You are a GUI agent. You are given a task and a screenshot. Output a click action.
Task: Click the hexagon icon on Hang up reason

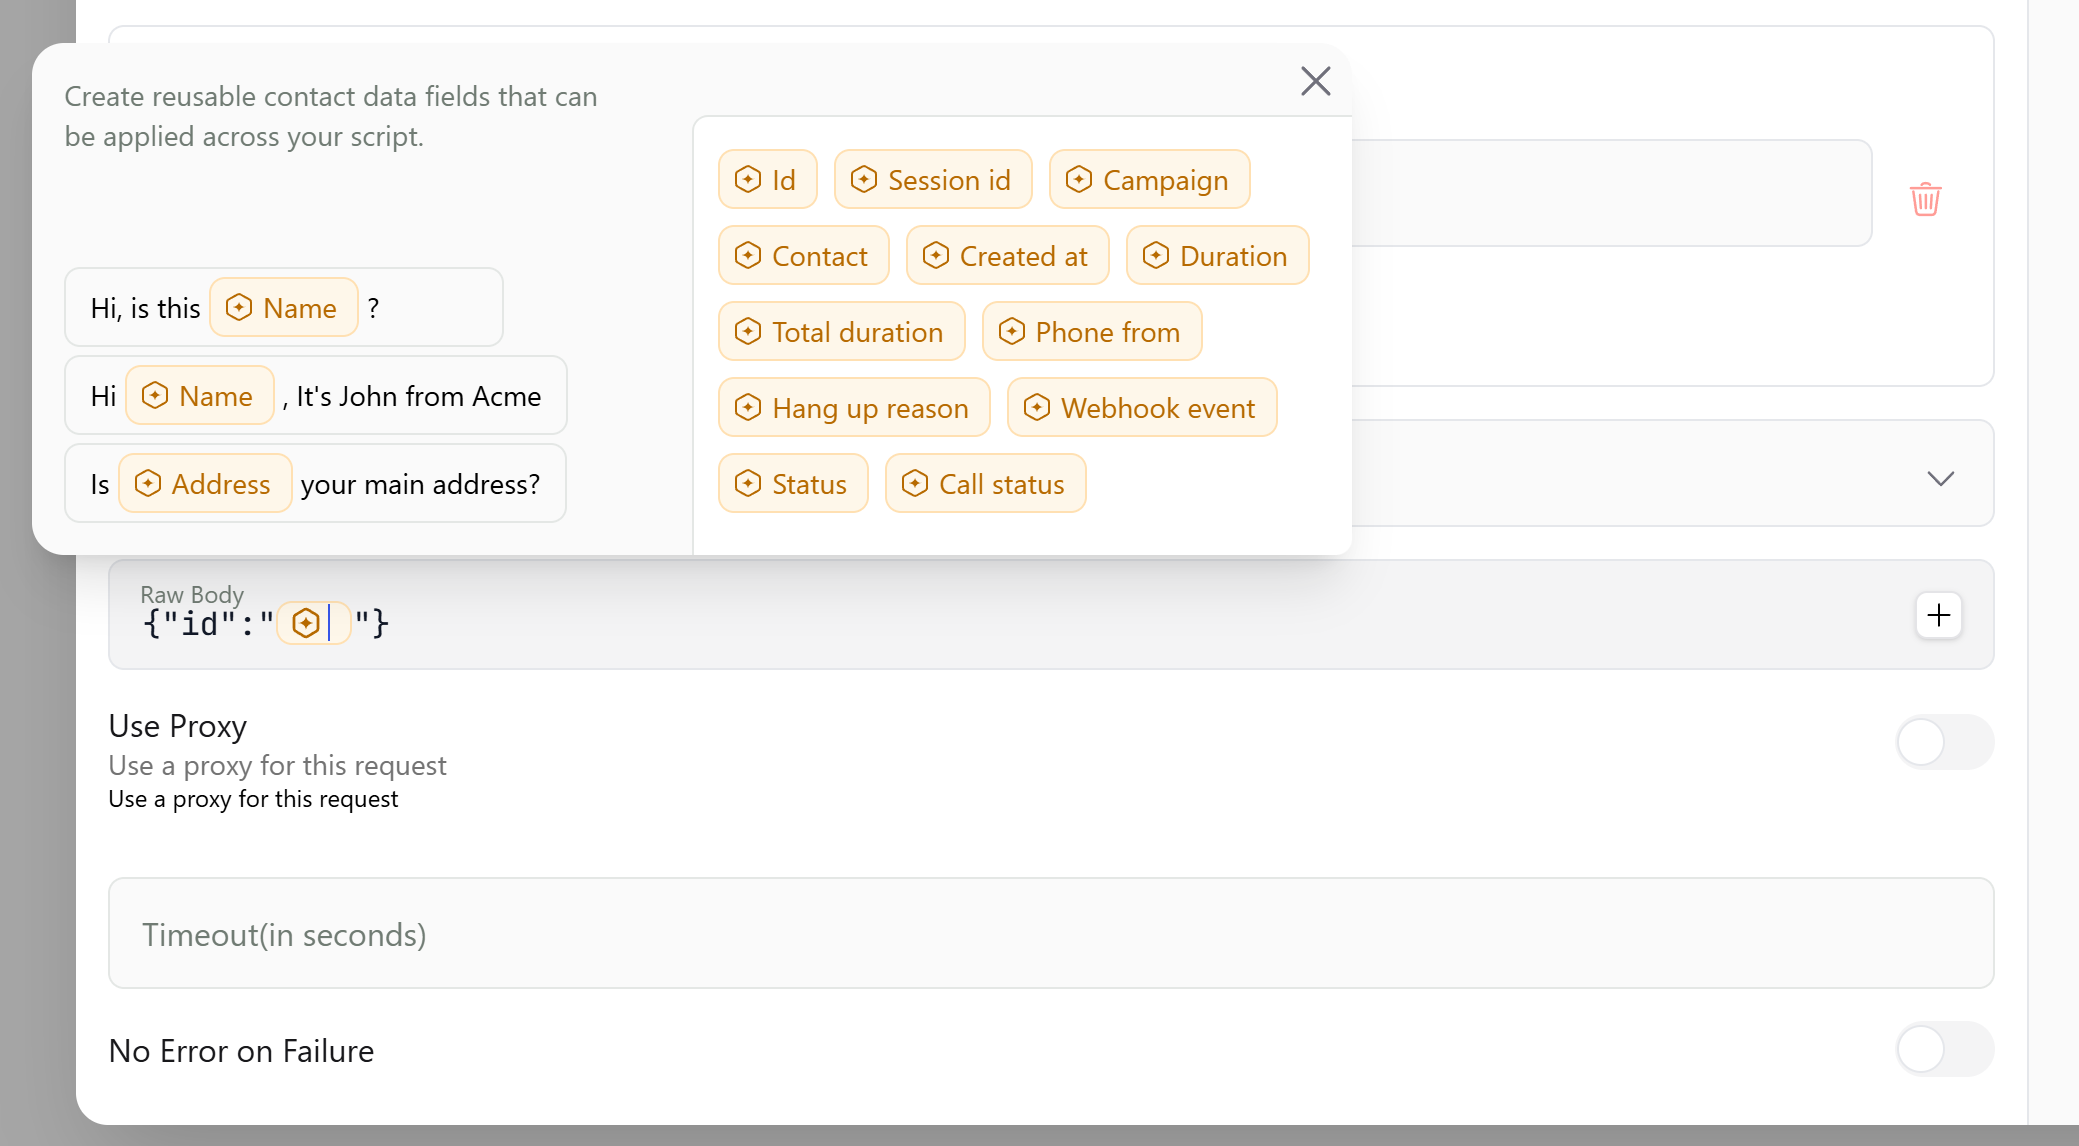pyautogui.click(x=747, y=407)
